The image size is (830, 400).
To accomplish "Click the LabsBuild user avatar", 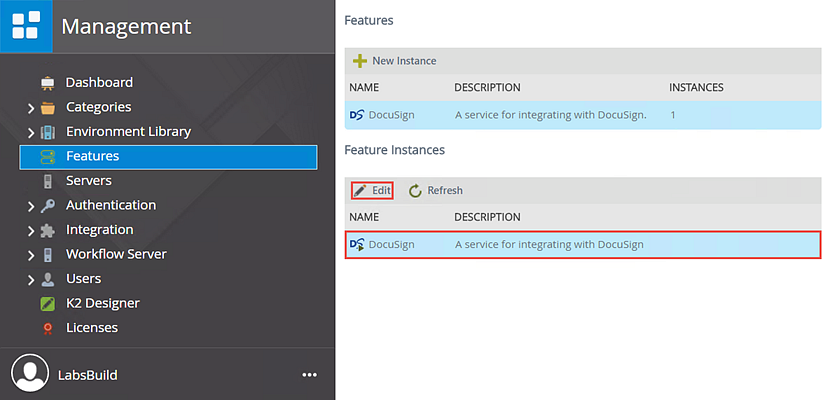I will pyautogui.click(x=30, y=374).
